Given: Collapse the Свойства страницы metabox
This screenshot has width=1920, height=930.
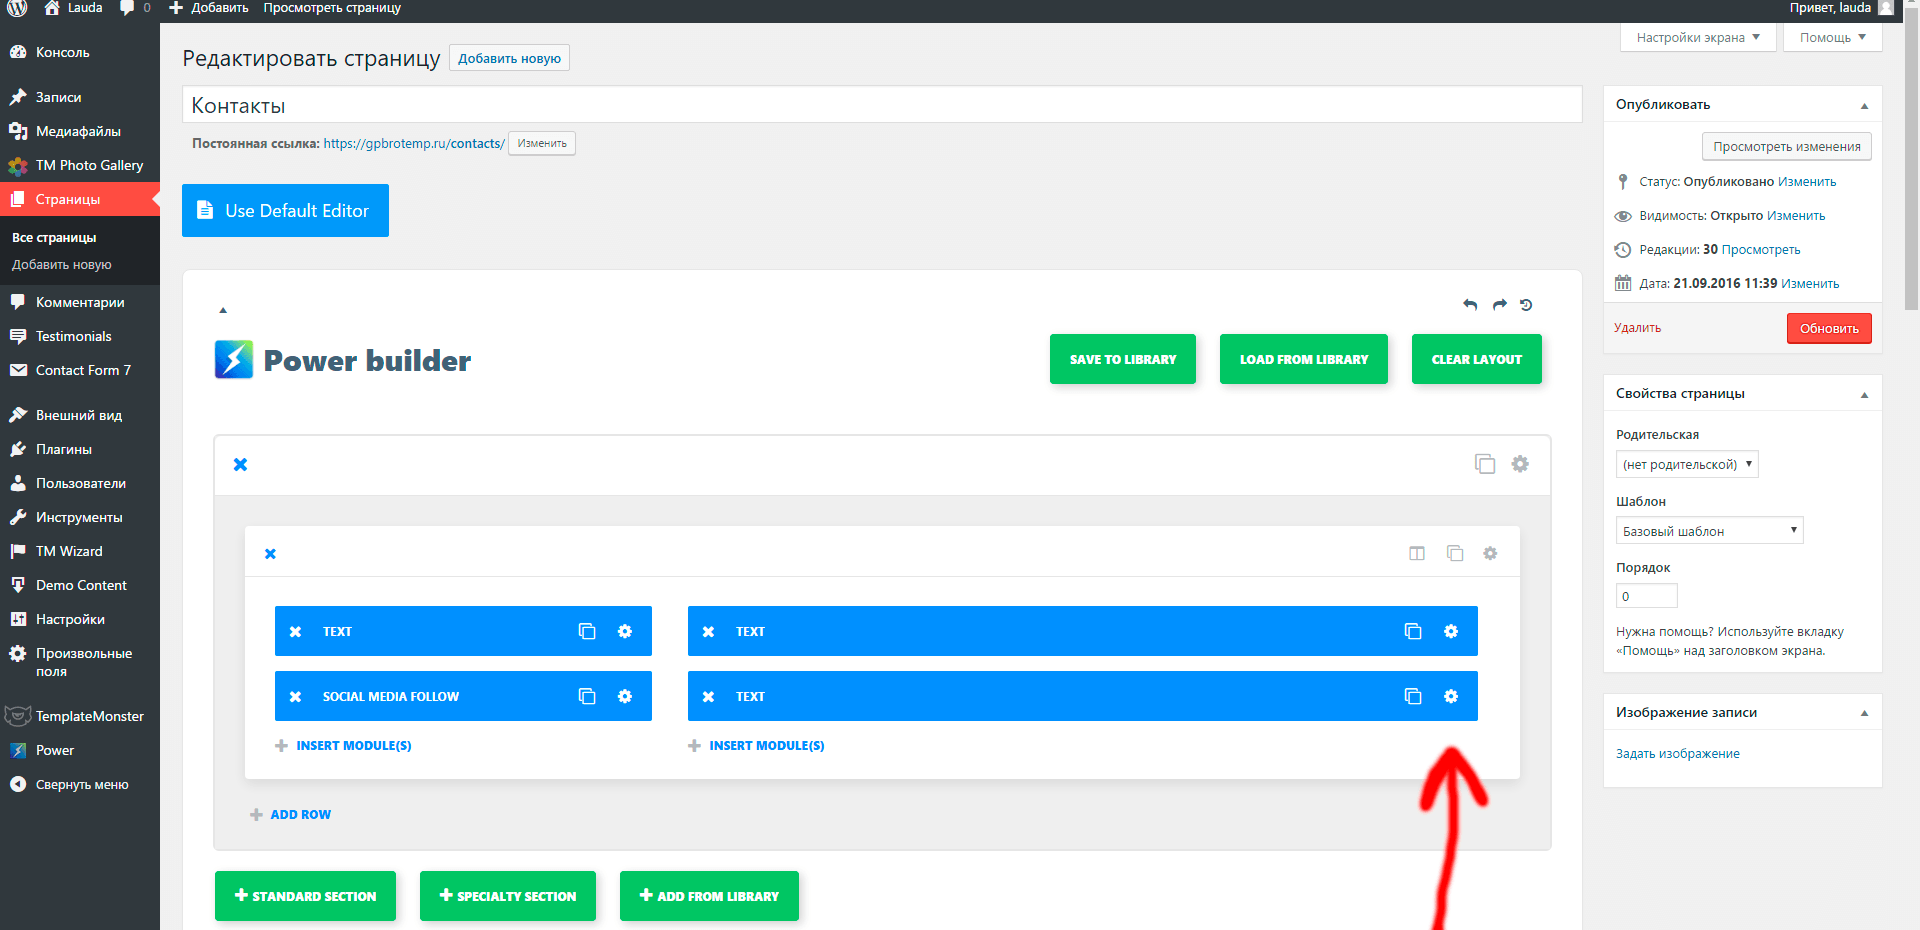Looking at the screenshot, I should click(1864, 394).
